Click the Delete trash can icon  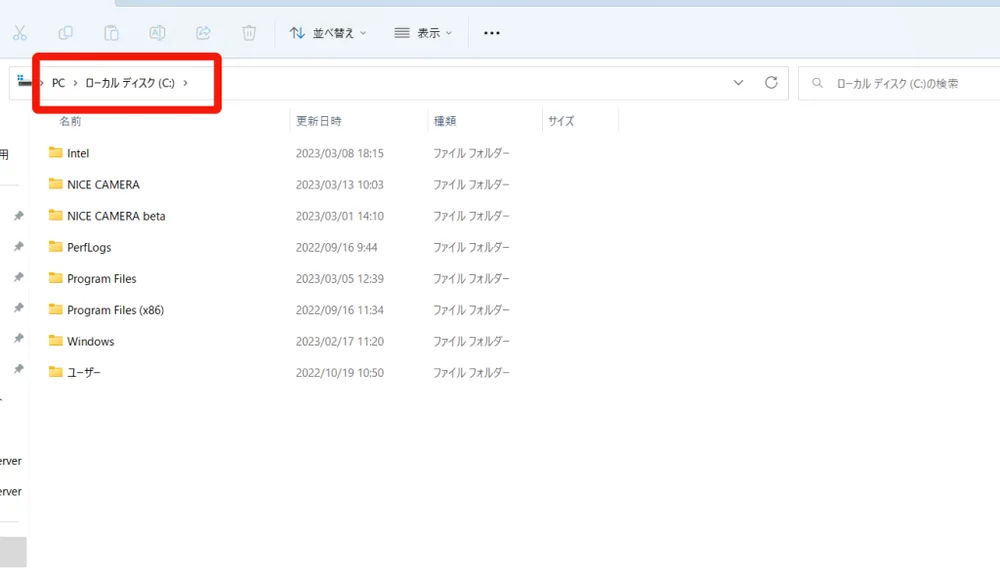tap(249, 33)
